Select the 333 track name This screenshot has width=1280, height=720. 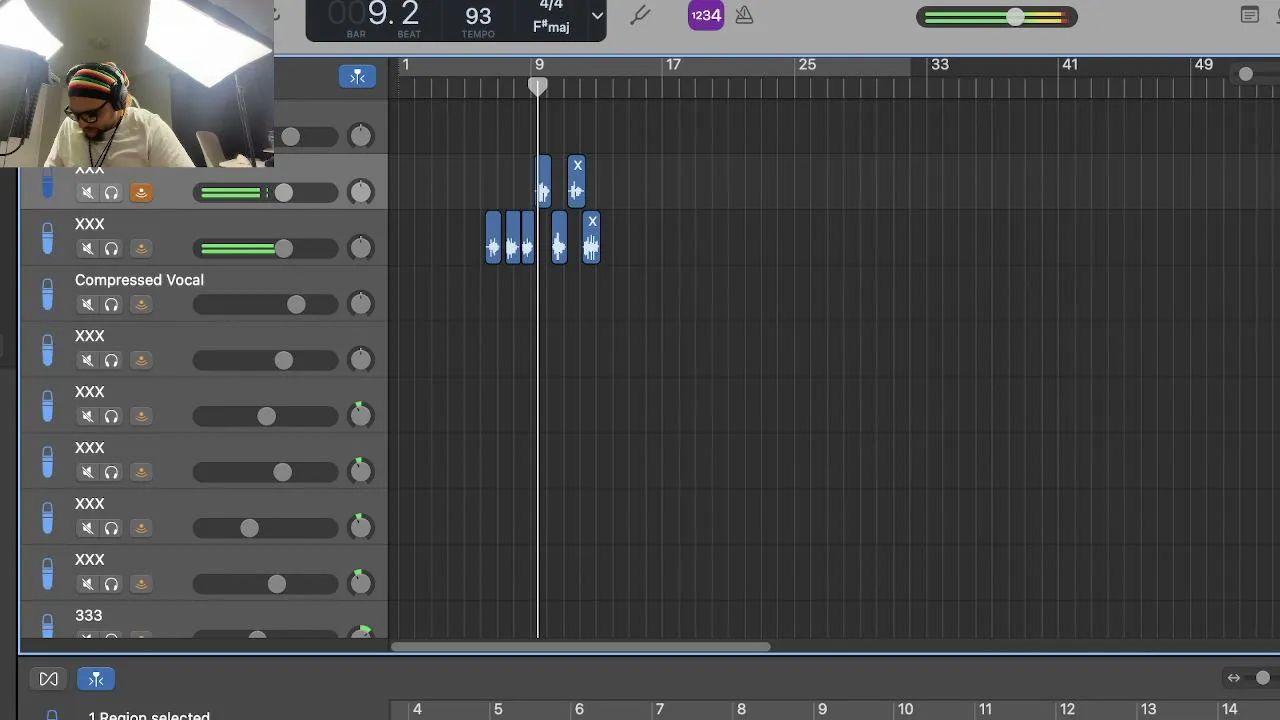(88, 616)
